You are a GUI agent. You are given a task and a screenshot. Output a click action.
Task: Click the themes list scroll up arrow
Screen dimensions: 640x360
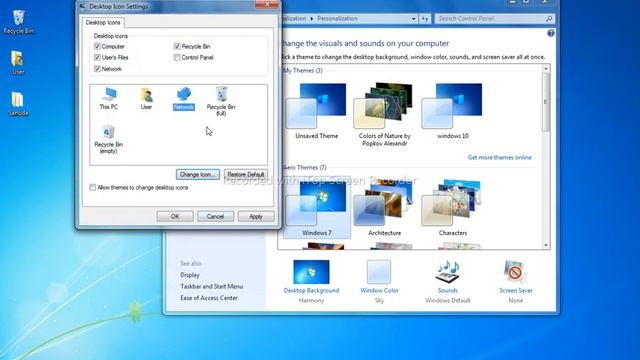tap(546, 69)
